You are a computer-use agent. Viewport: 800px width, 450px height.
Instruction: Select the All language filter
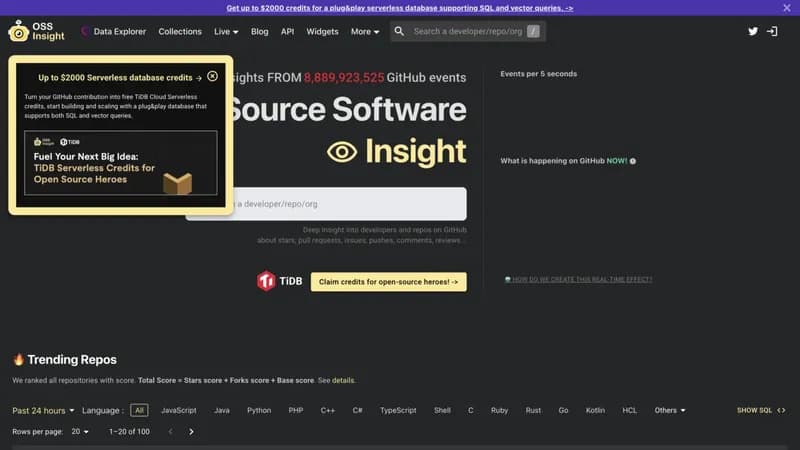pyautogui.click(x=139, y=410)
